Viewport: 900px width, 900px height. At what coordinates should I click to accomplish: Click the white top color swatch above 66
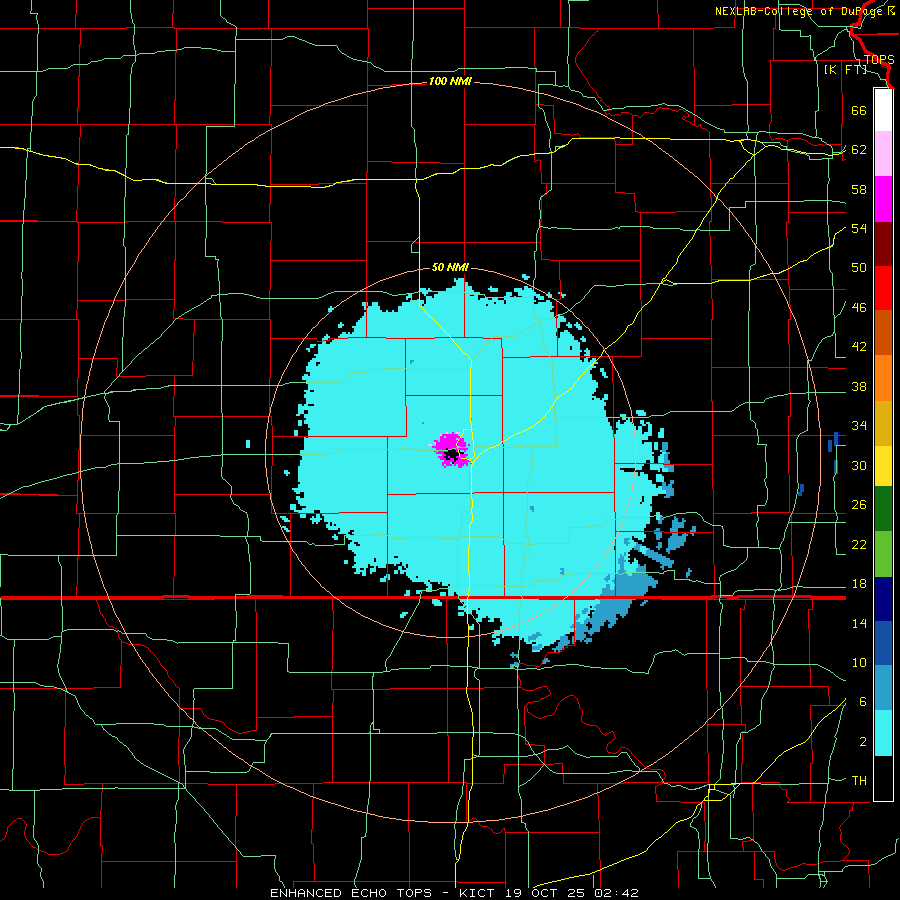[883, 110]
